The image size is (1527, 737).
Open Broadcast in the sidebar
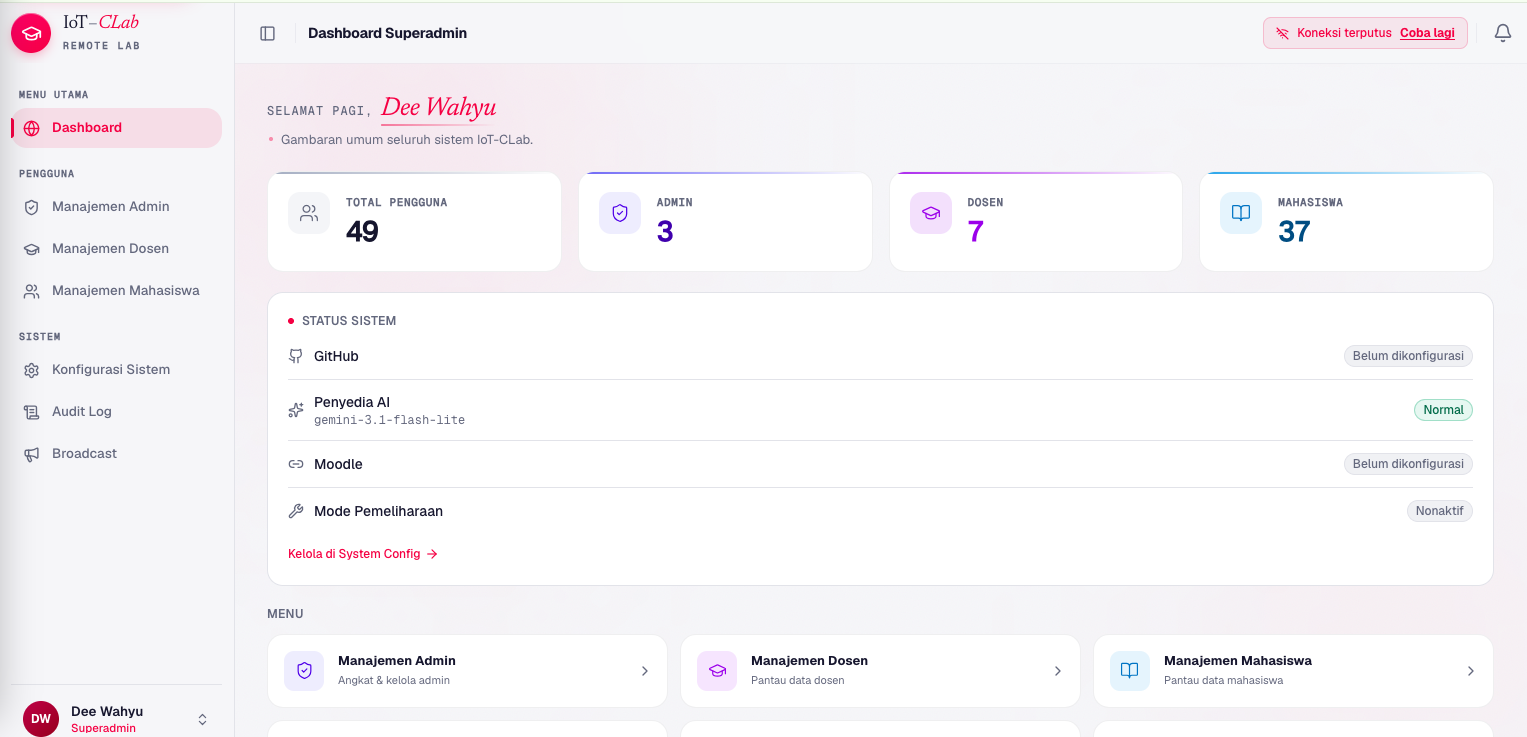117,454
